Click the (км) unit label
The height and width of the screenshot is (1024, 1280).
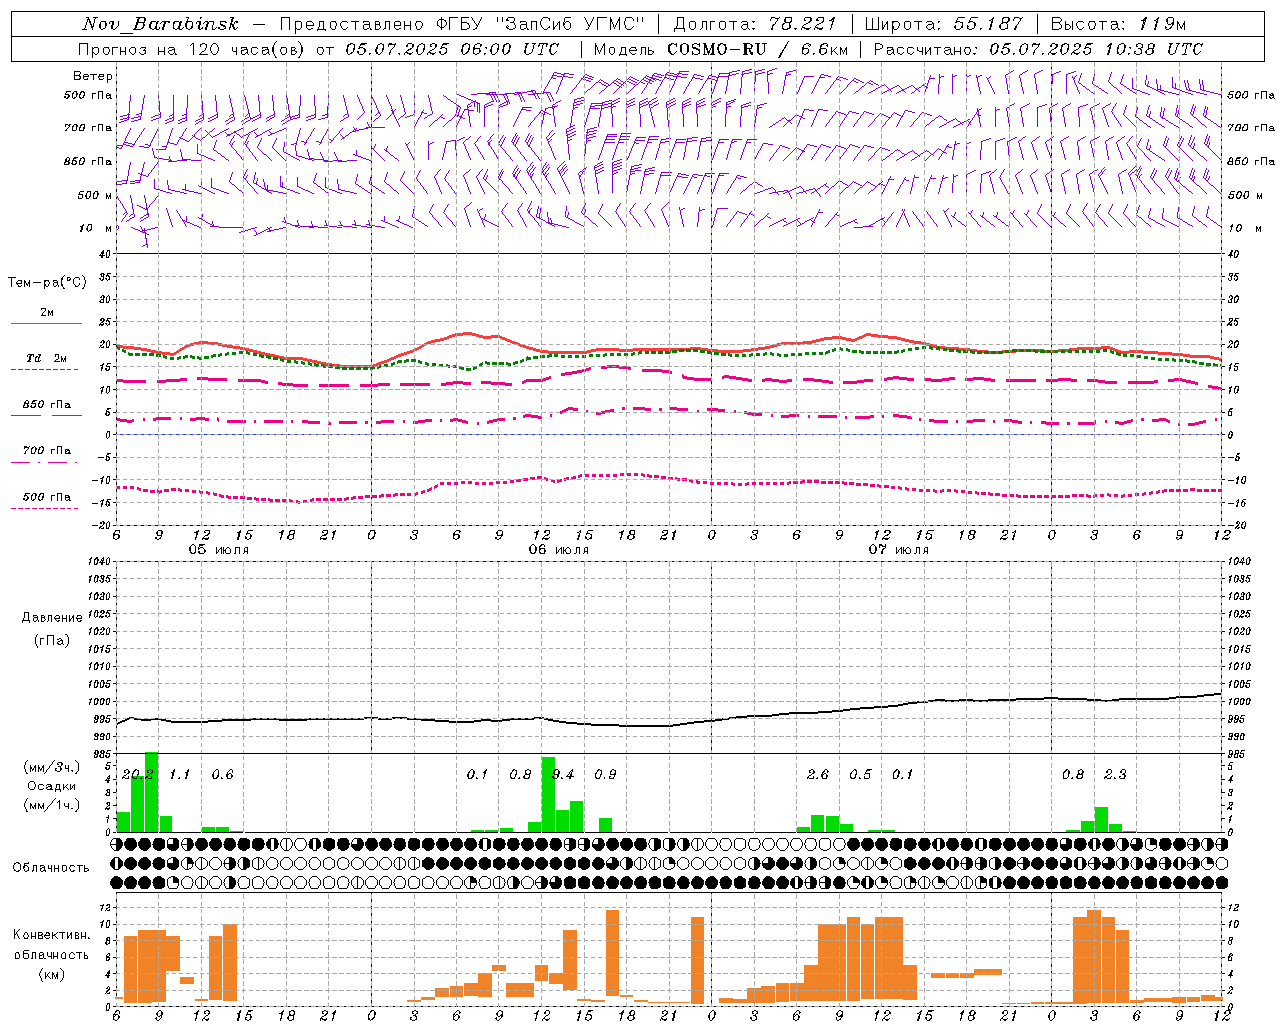pos(52,974)
